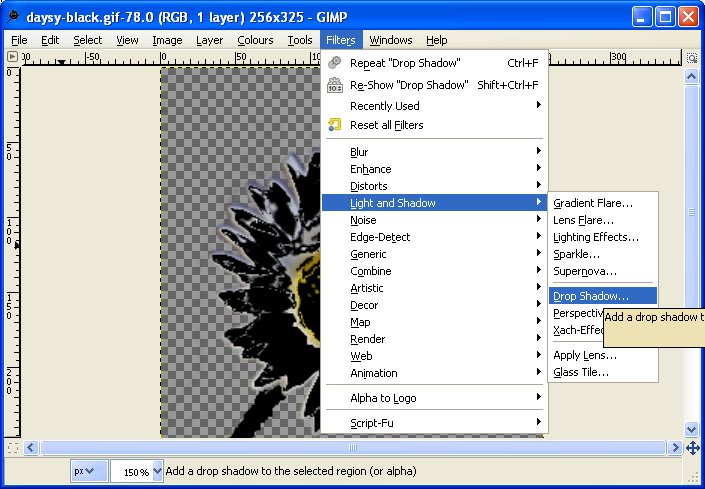Click the image menu triangle at ruler corner
The width and height of the screenshot is (705, 489).
12,57
